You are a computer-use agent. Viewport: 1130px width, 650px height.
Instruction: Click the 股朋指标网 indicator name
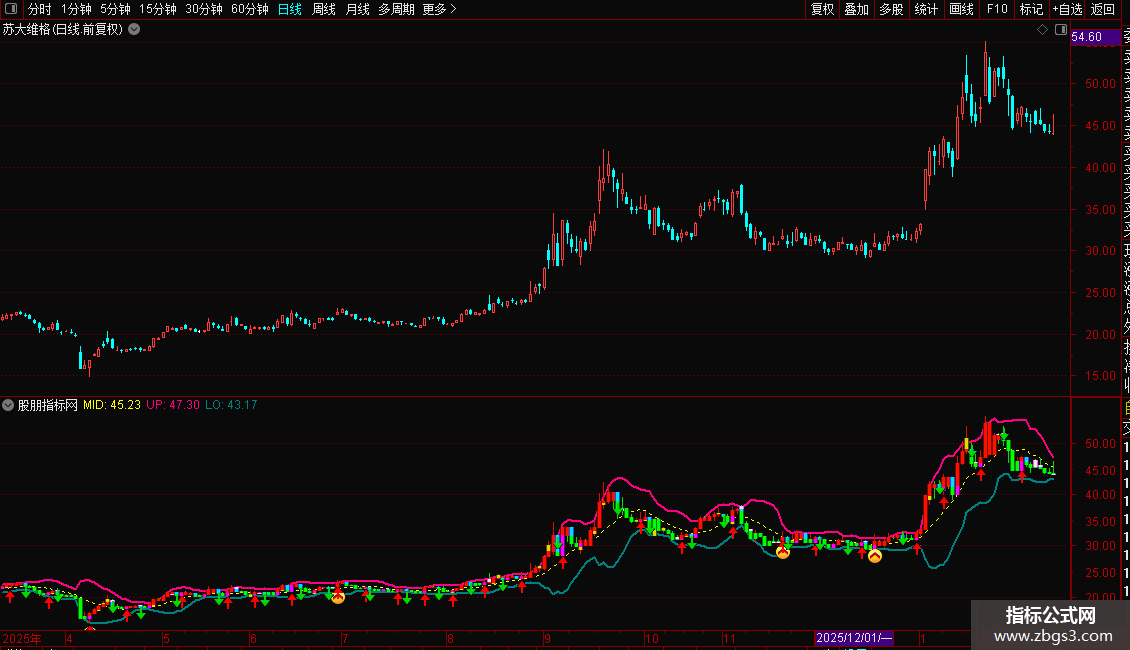tap(48, 405)
